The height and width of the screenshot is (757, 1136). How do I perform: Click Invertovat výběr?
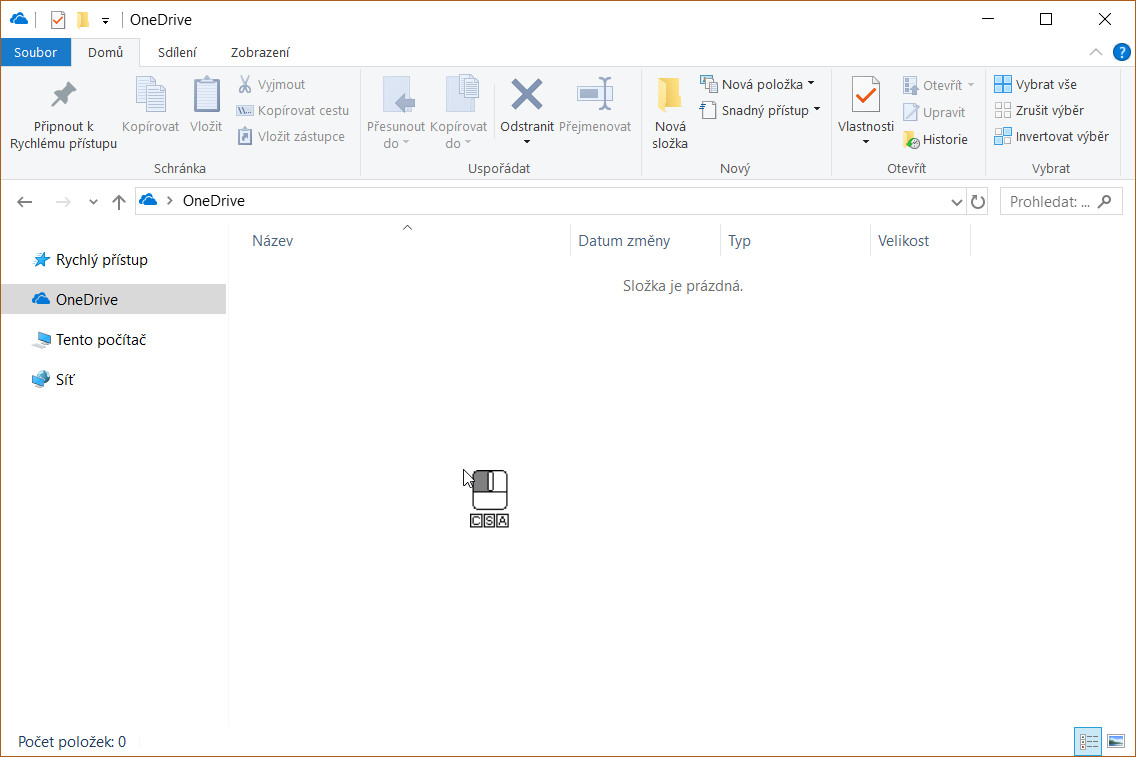[x=1051, y=136]
